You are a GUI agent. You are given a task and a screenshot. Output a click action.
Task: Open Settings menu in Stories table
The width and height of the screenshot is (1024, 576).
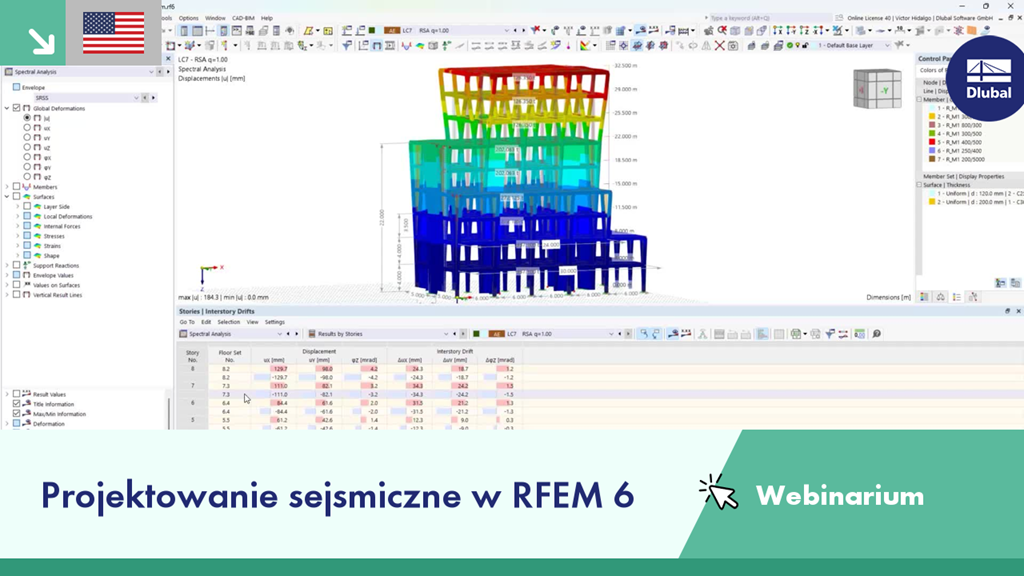click(x=274, y=322)
